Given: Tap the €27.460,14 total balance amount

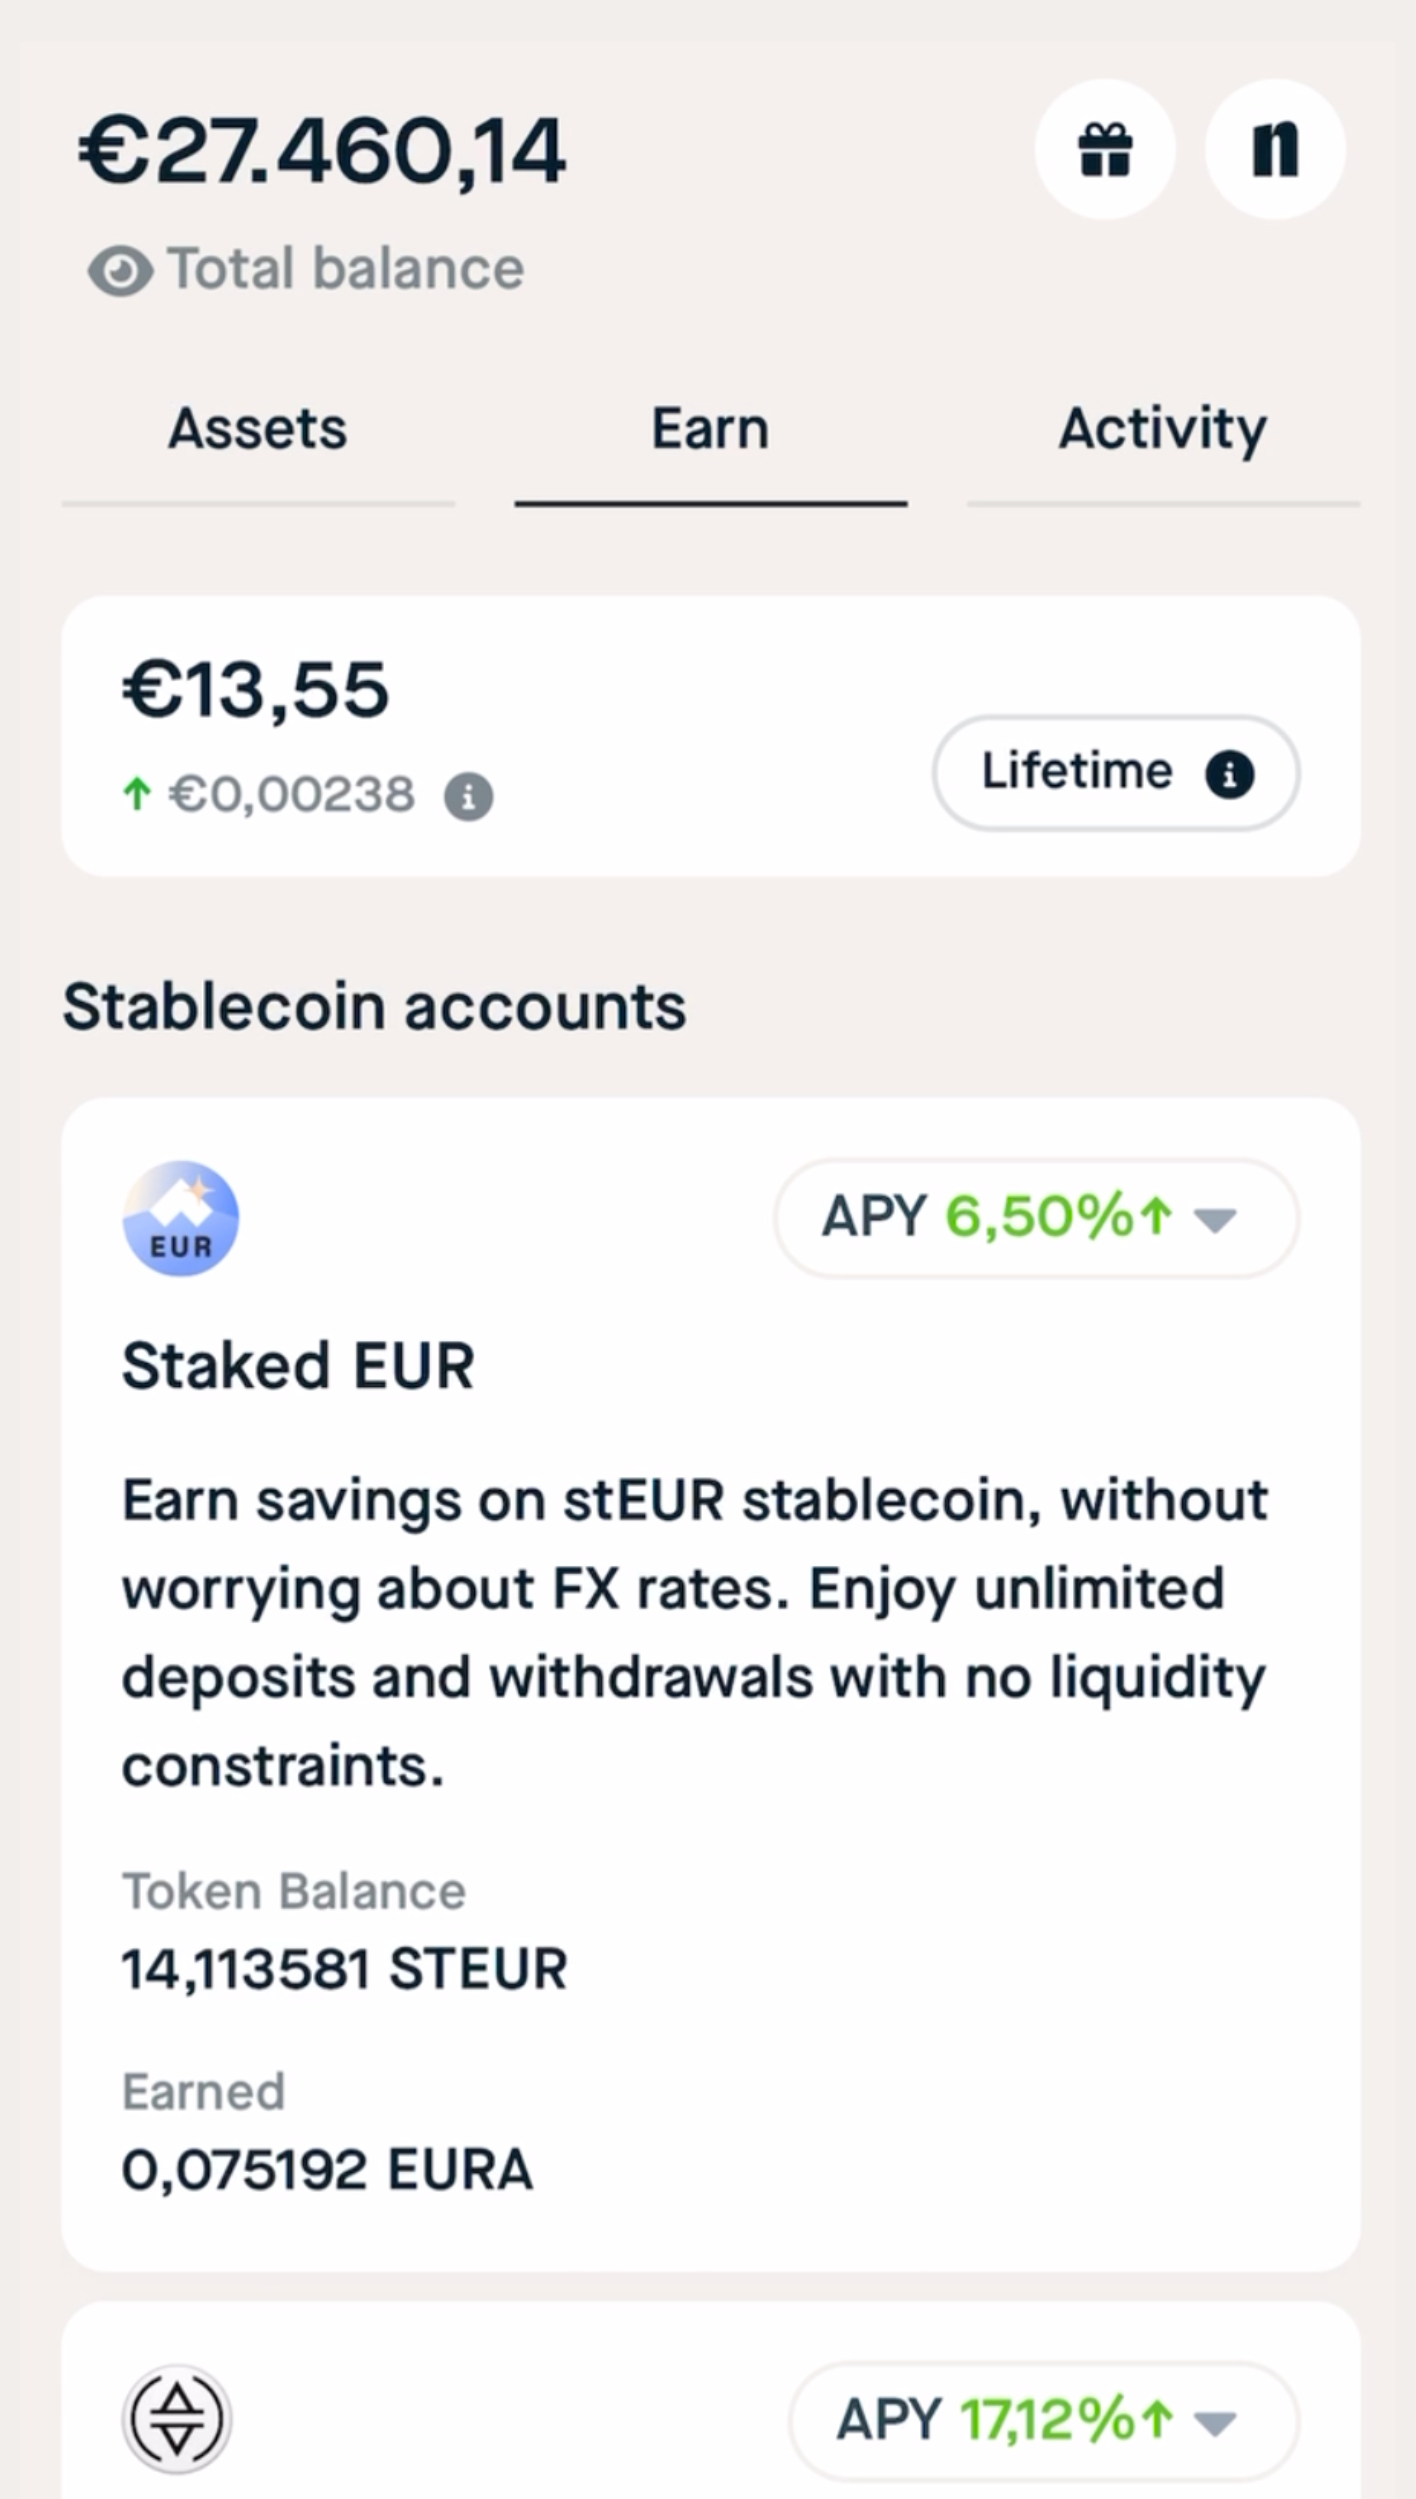Looking at the screenshot, I should (322, 152).
